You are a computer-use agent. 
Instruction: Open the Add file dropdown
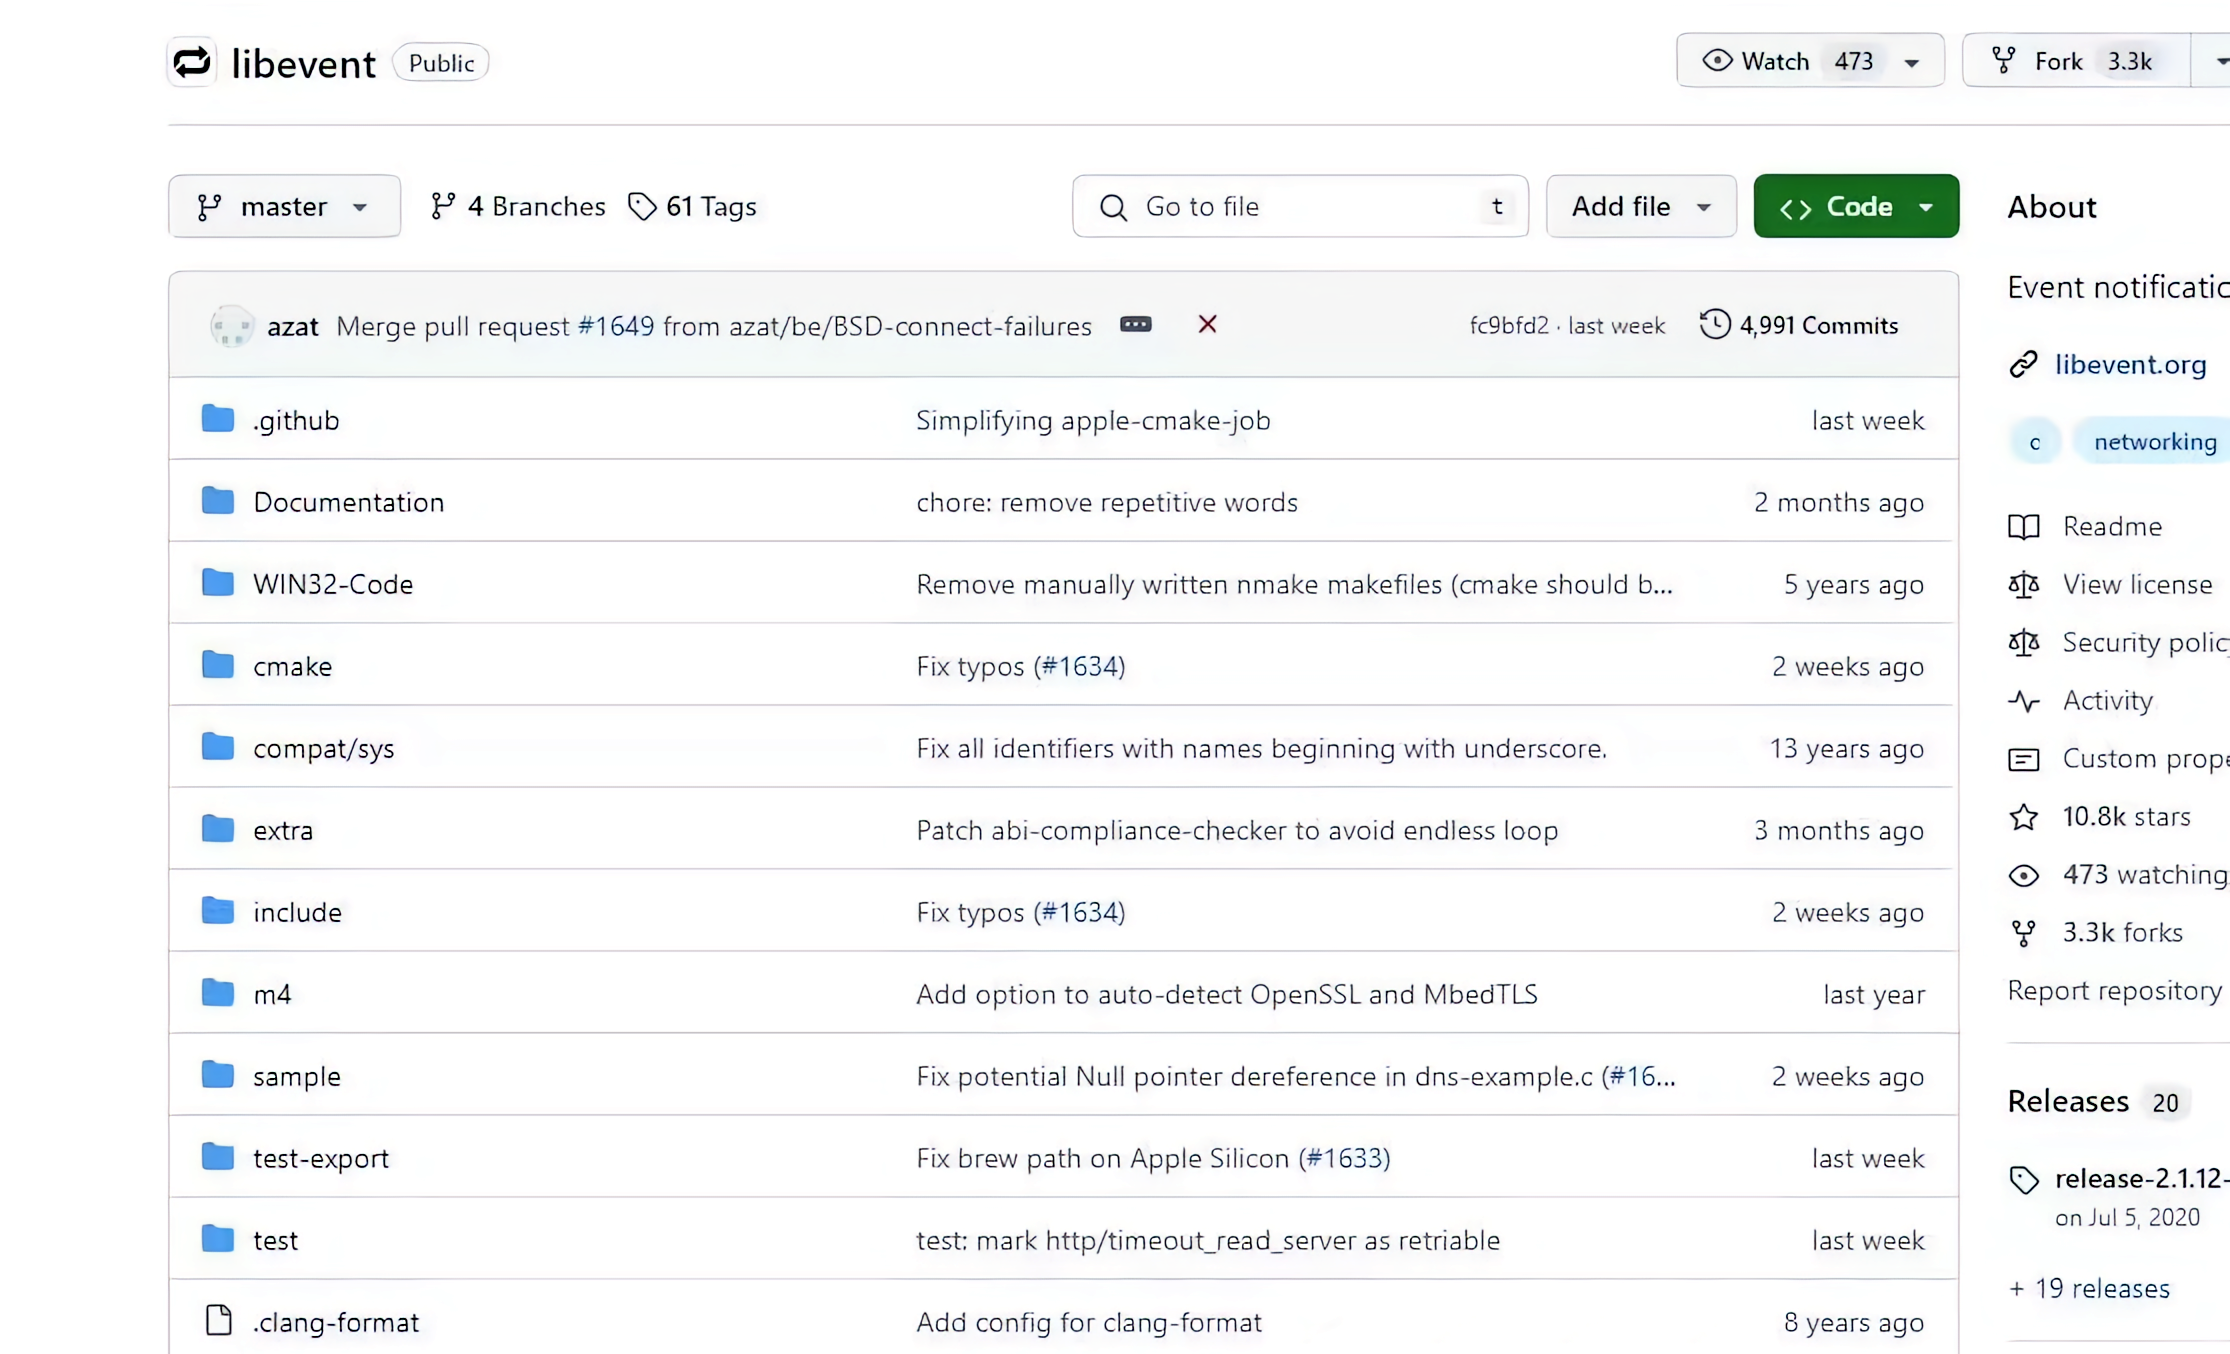(1640, 206)
